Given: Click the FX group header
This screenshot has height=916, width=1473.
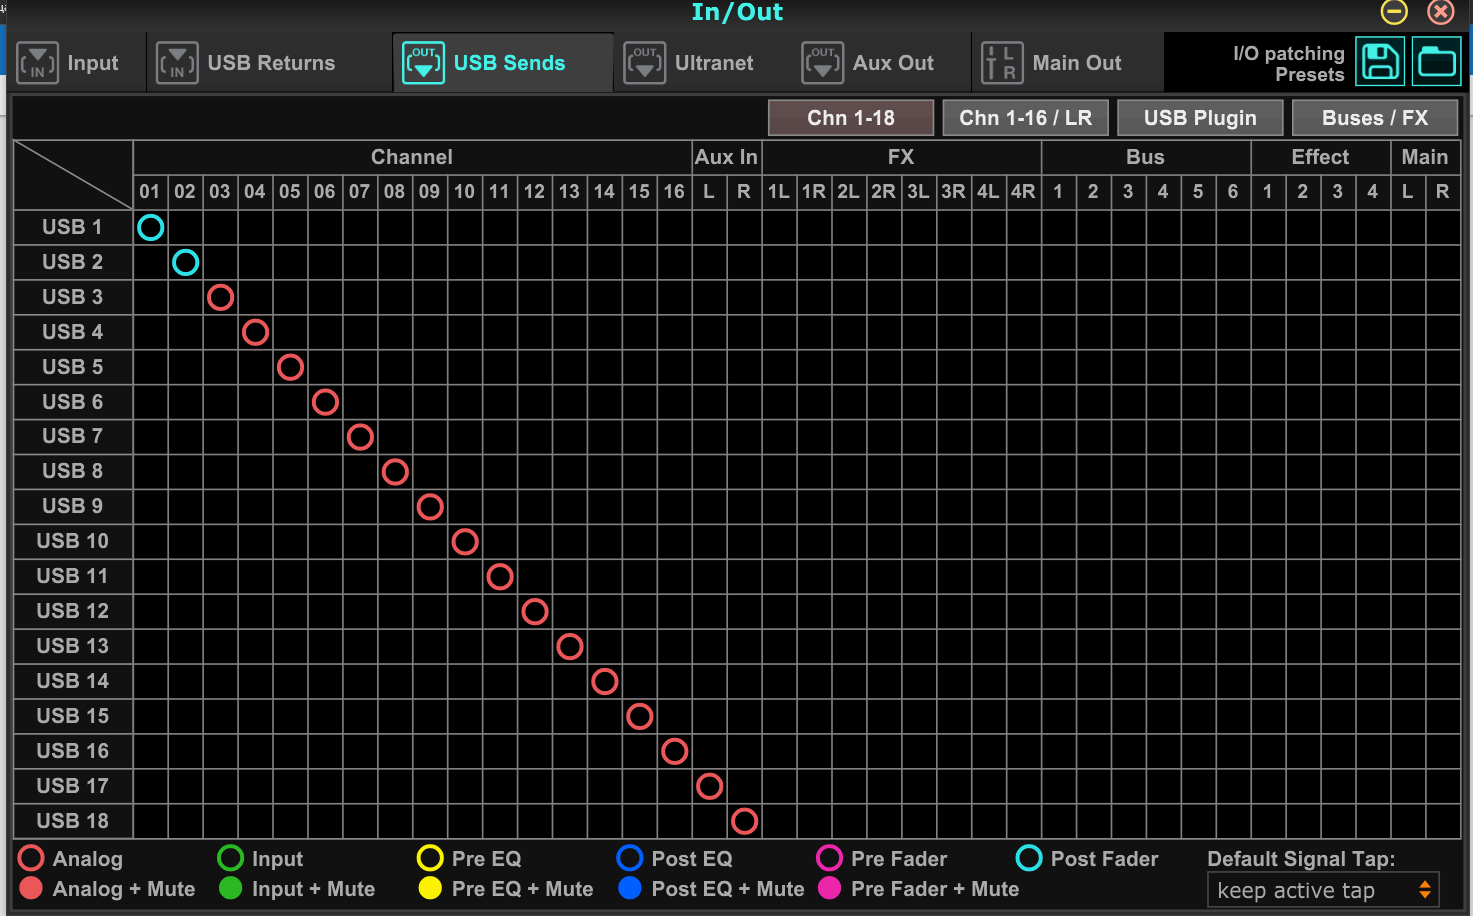Looking at the screenshot, I should [x=901, y=157].
